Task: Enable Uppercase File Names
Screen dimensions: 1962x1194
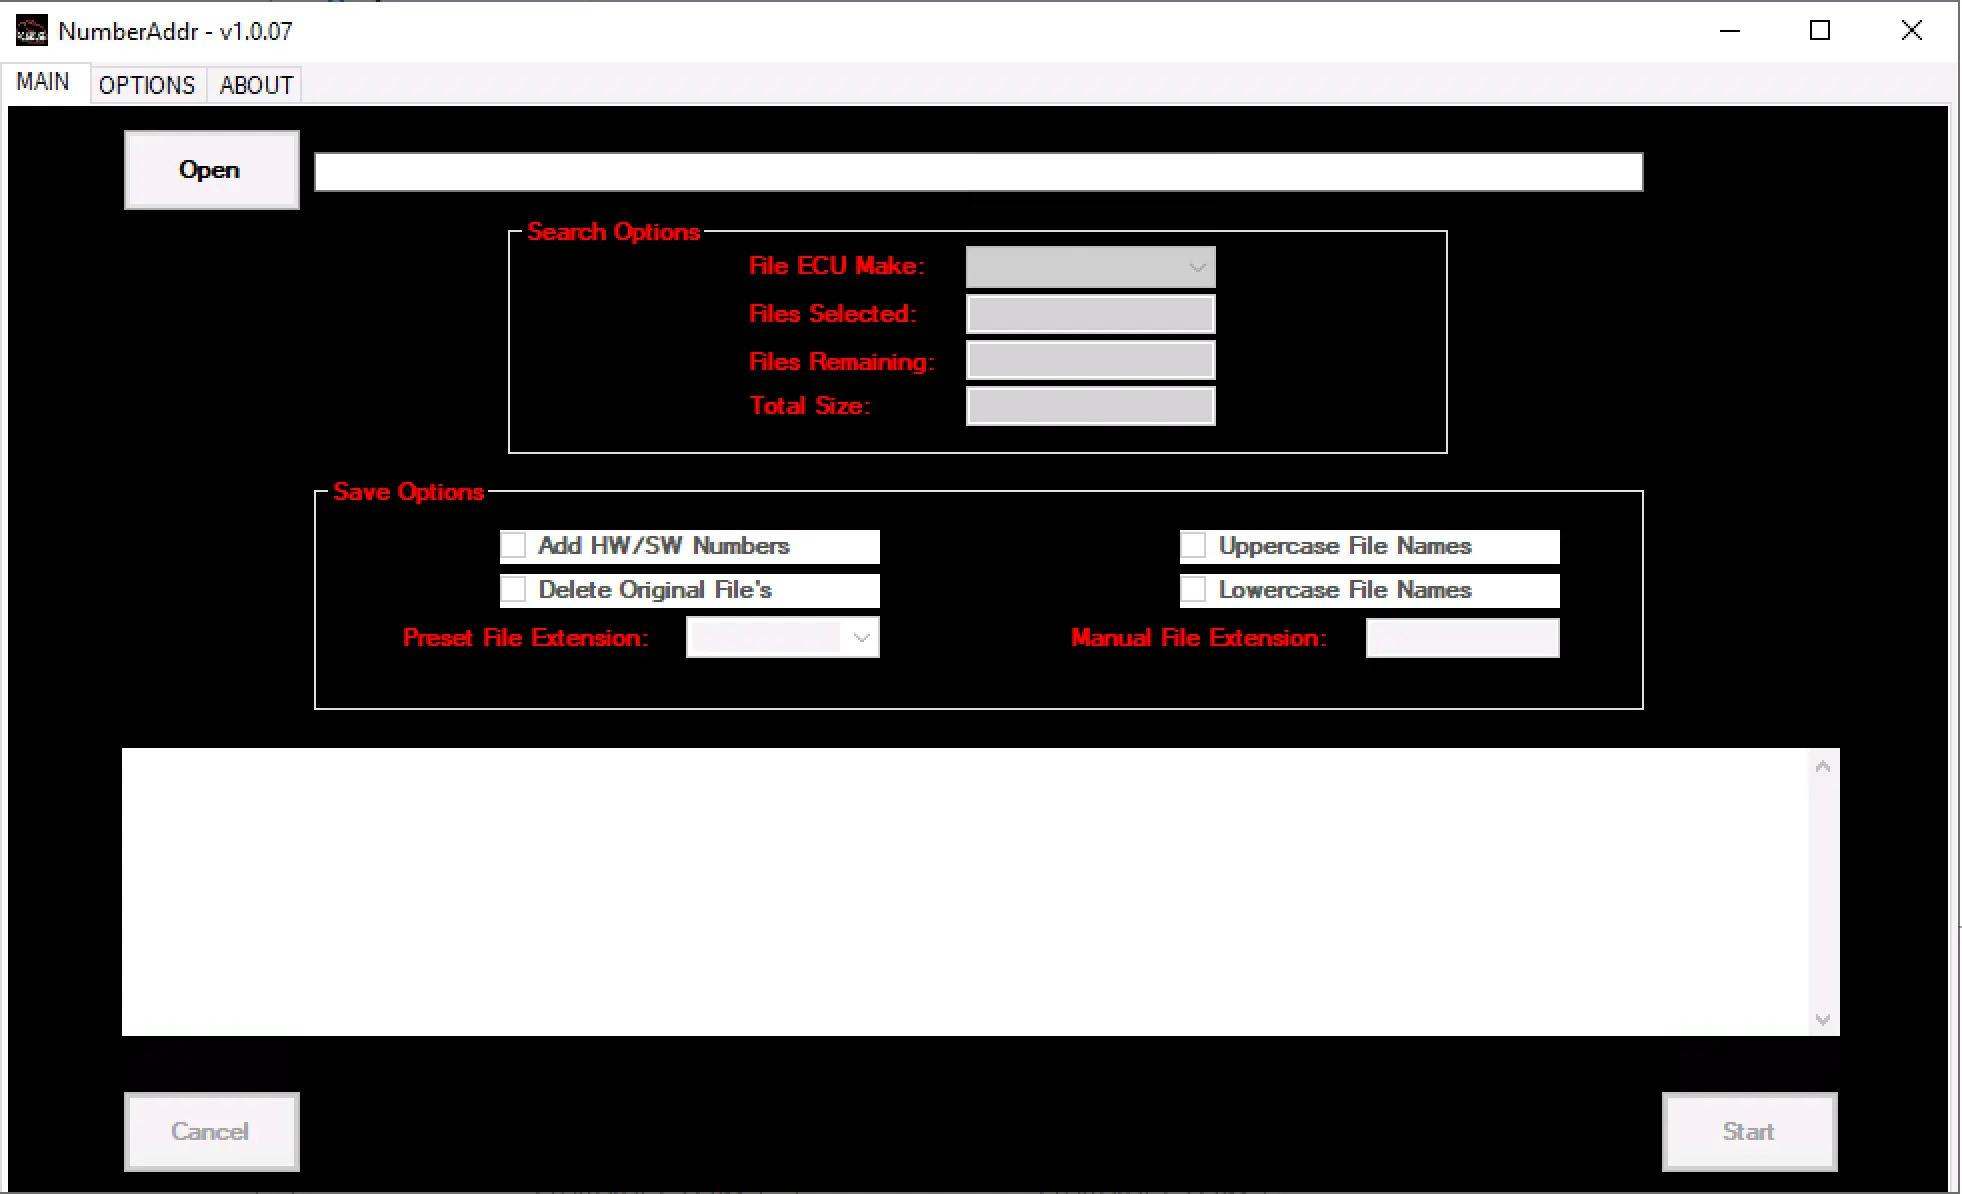Action: [x=1195, y=545]
